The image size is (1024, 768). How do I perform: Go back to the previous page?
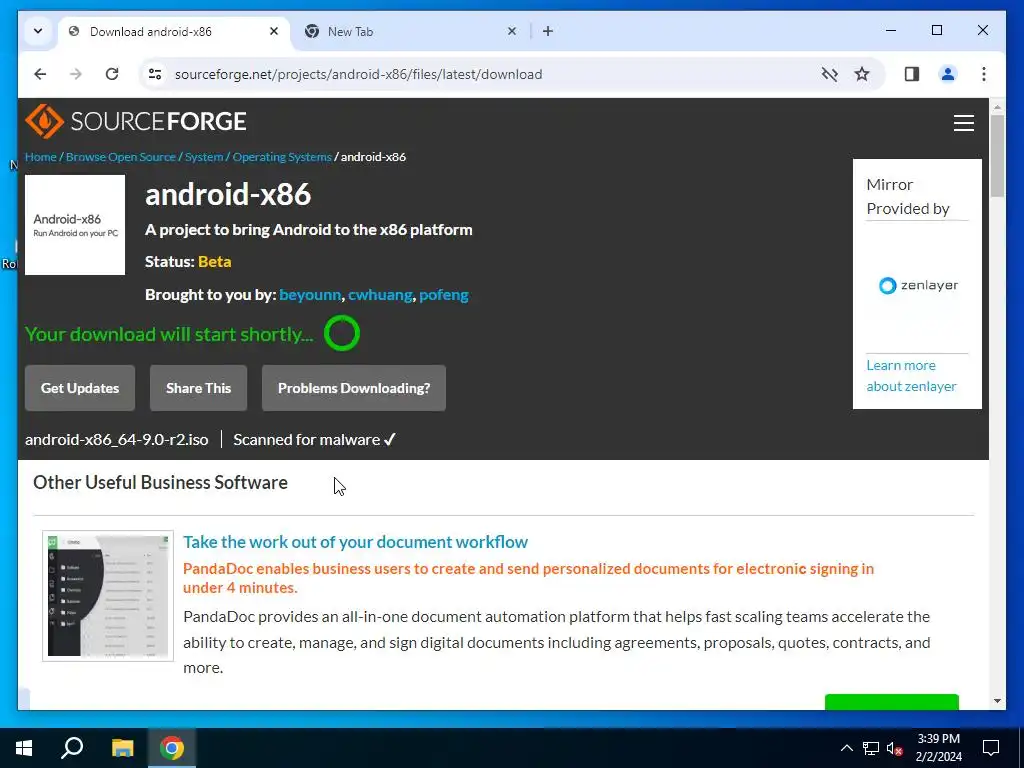[40, 74]
